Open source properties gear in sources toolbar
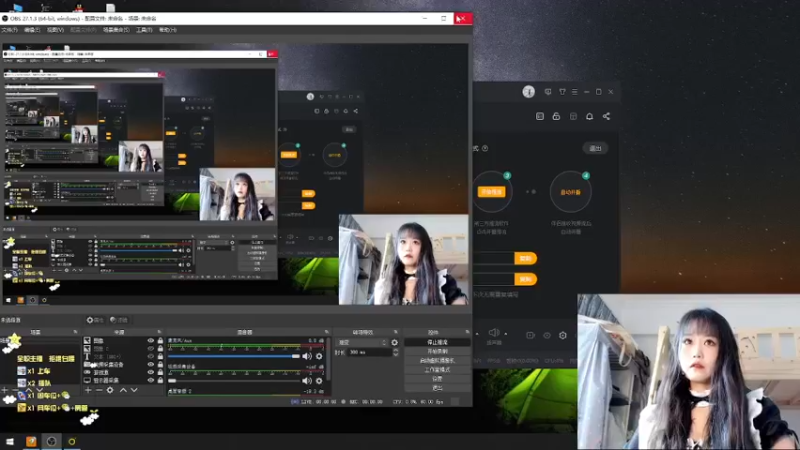 pos(110,390)
